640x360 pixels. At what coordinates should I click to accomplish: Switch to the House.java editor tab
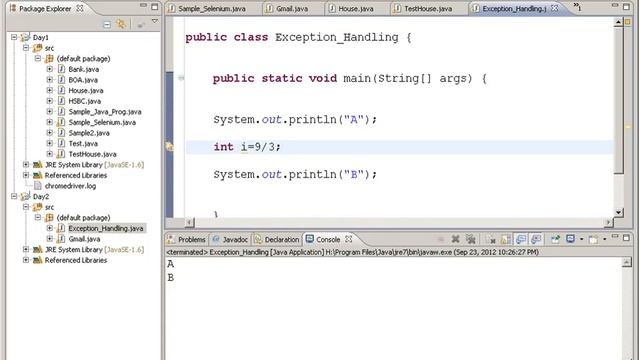click(x=356, y=8)
